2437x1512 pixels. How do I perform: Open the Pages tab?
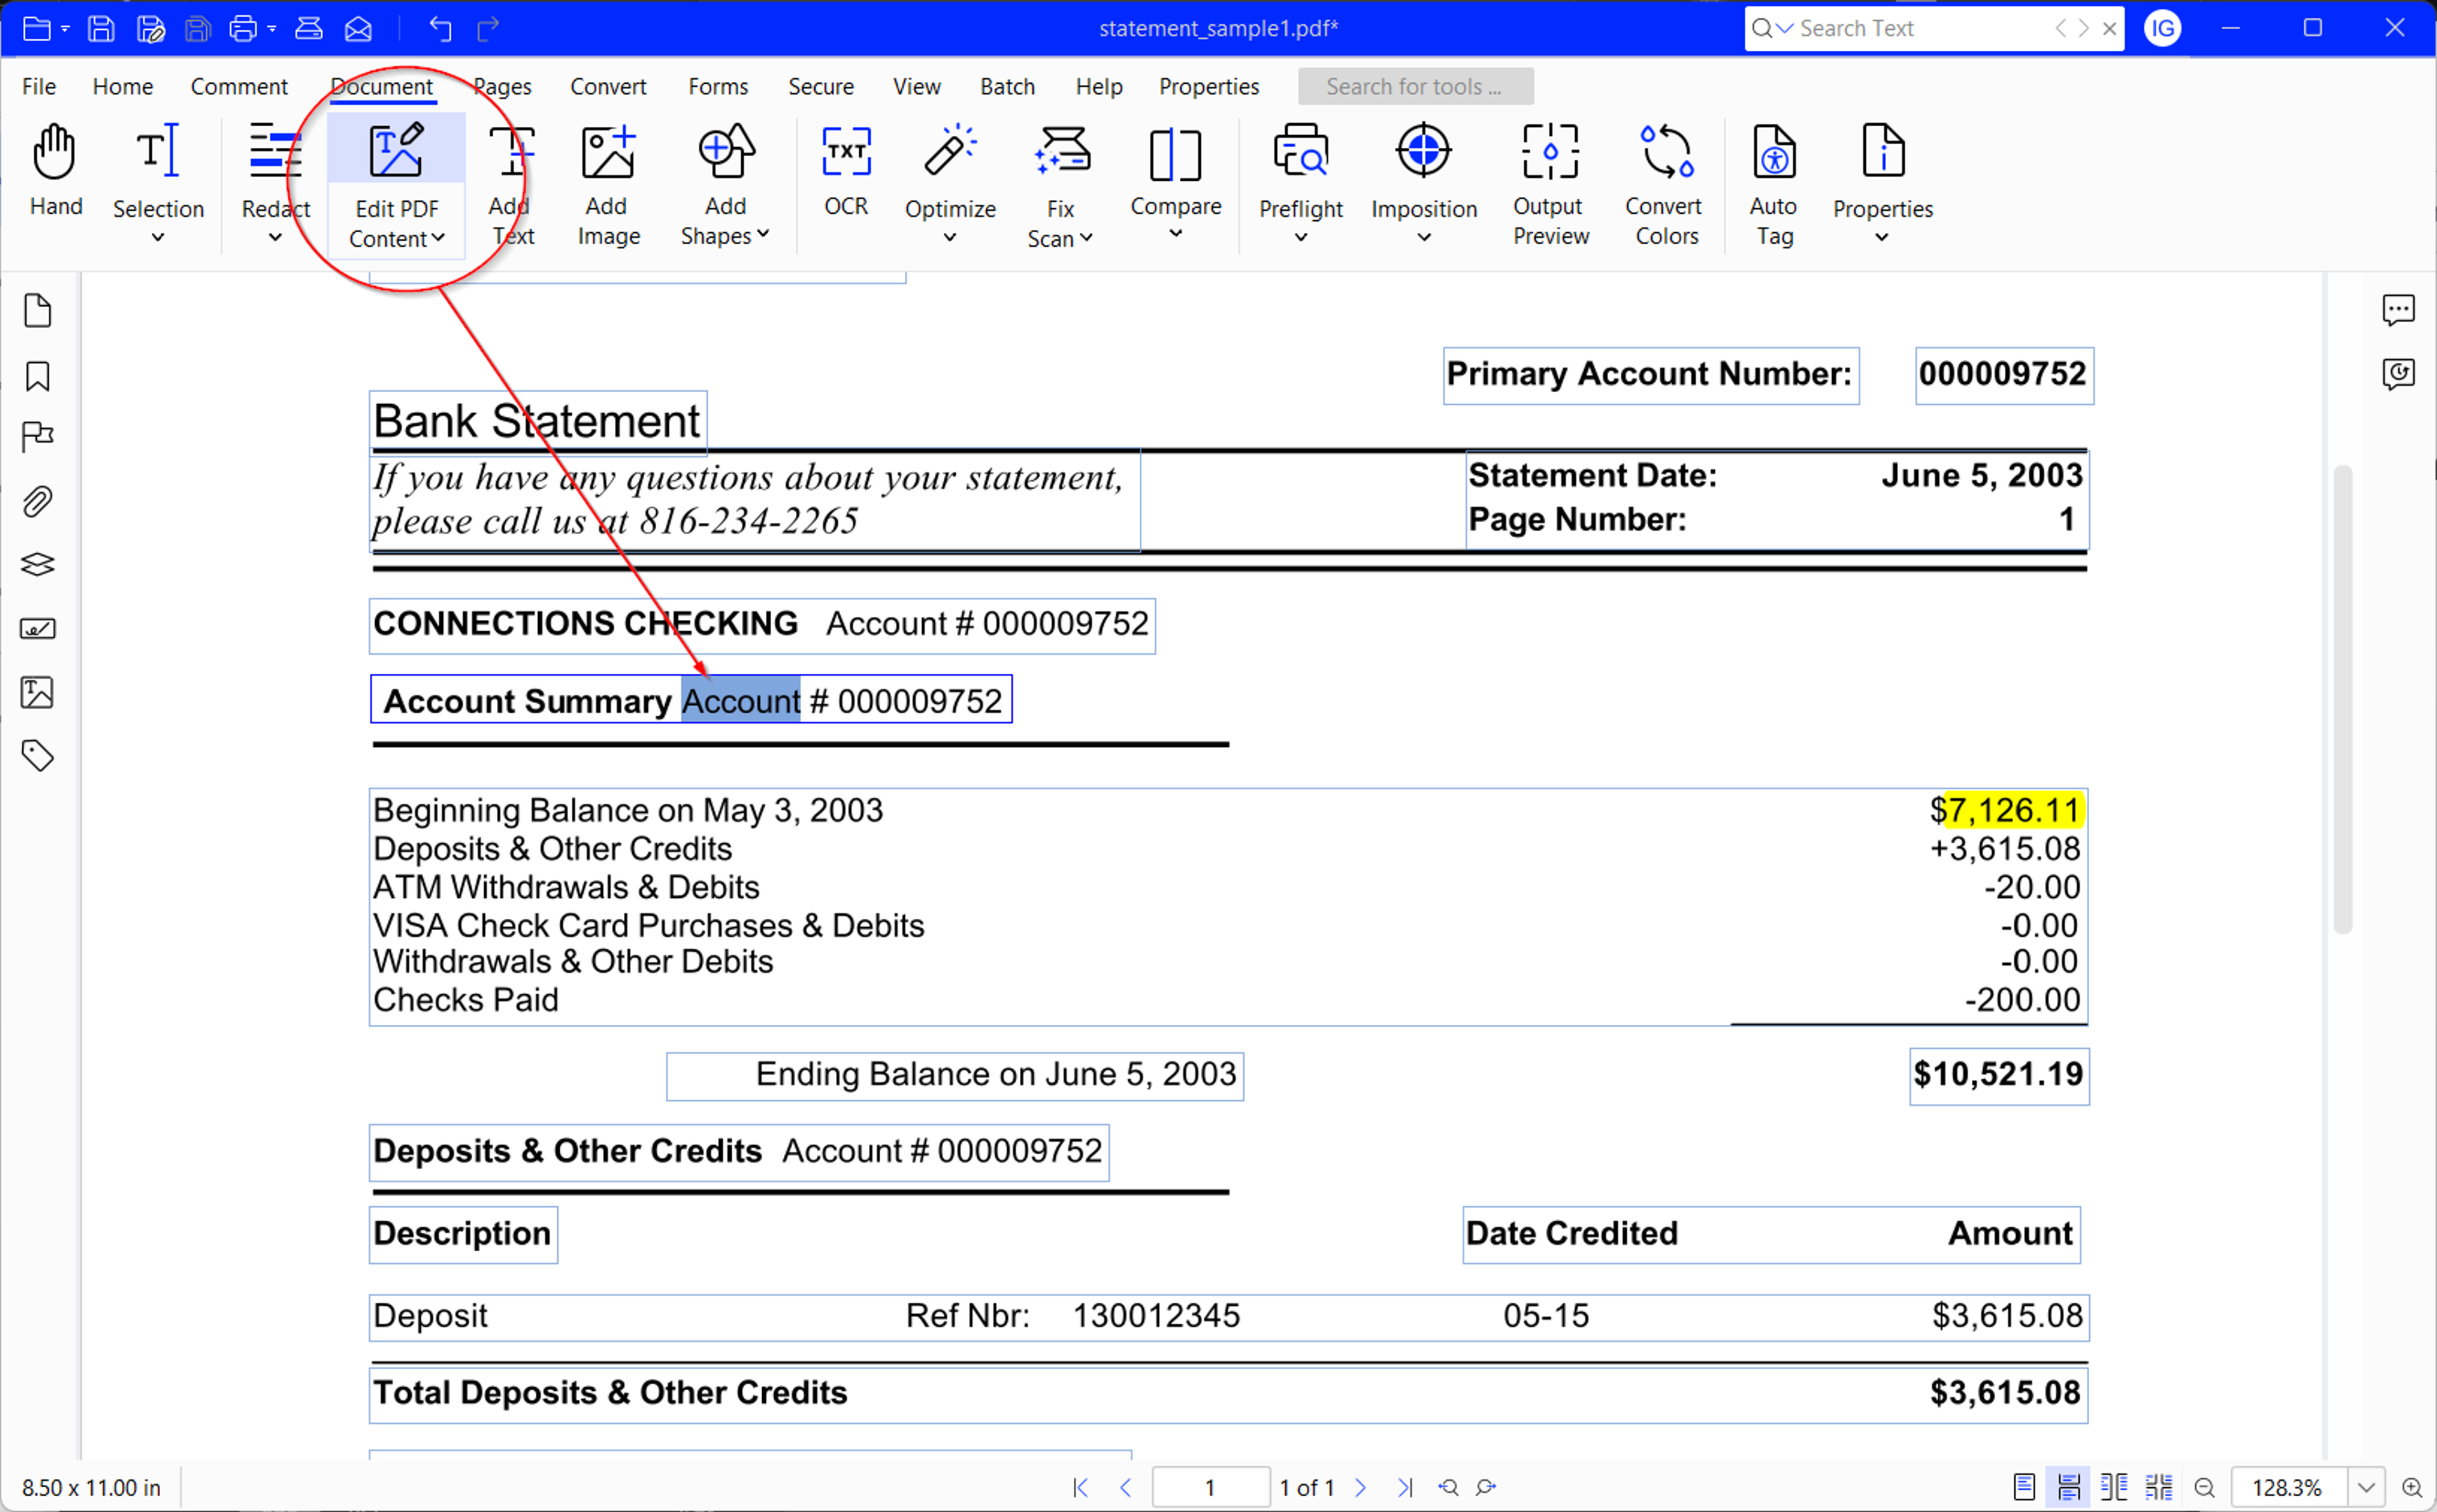click(x=503, y=87)
